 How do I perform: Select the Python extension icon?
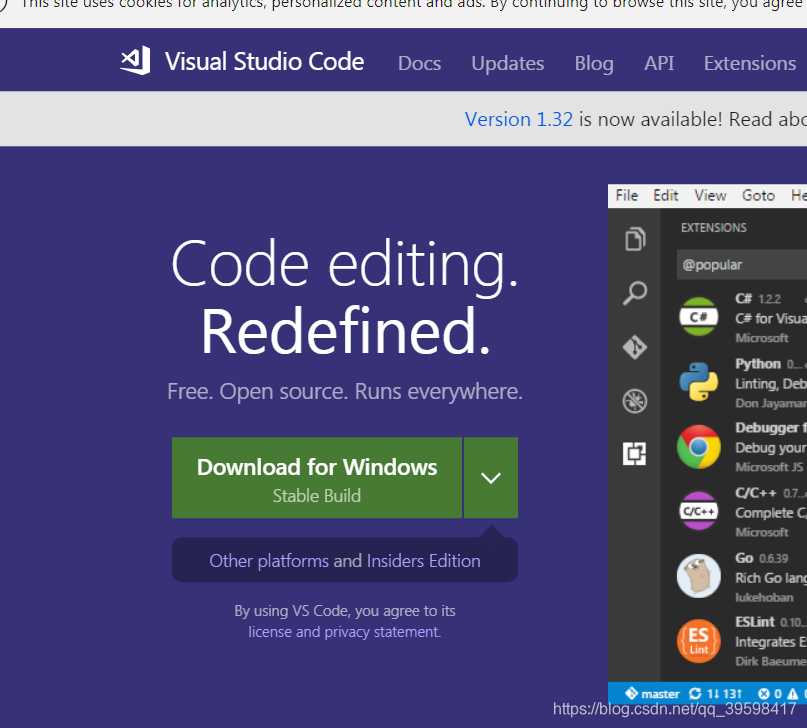698,382
